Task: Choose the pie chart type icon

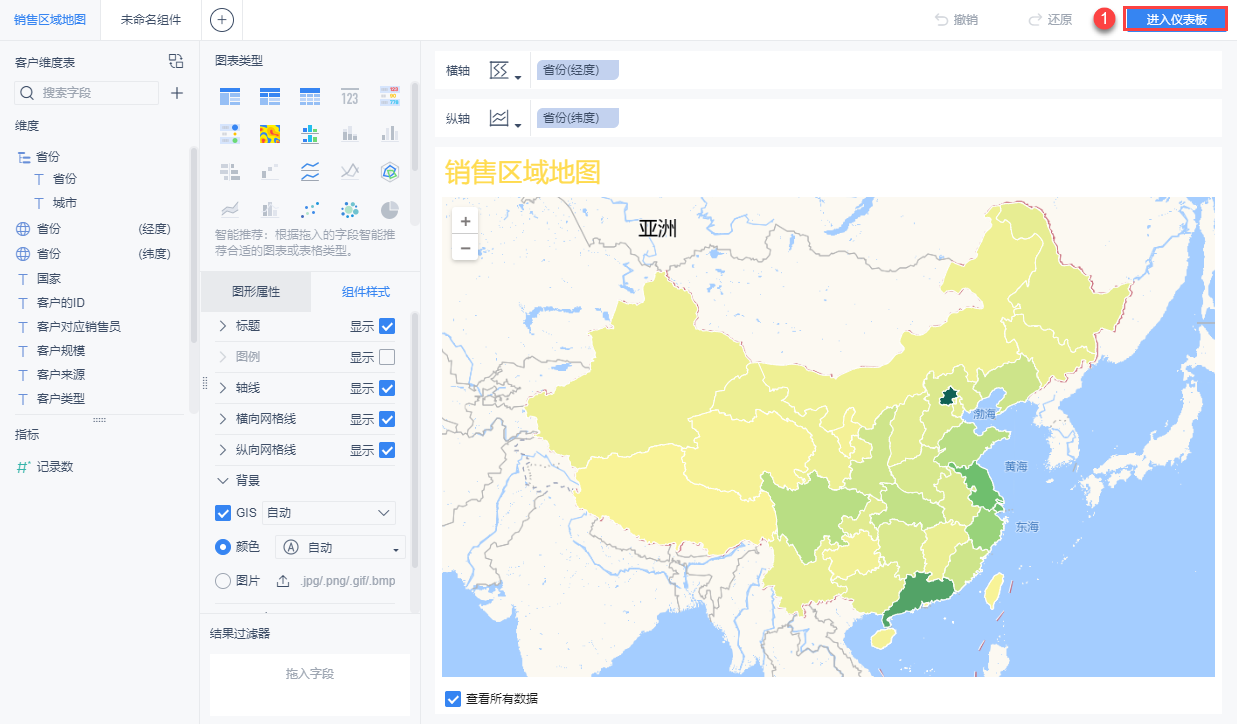Action: pos(390,210)
